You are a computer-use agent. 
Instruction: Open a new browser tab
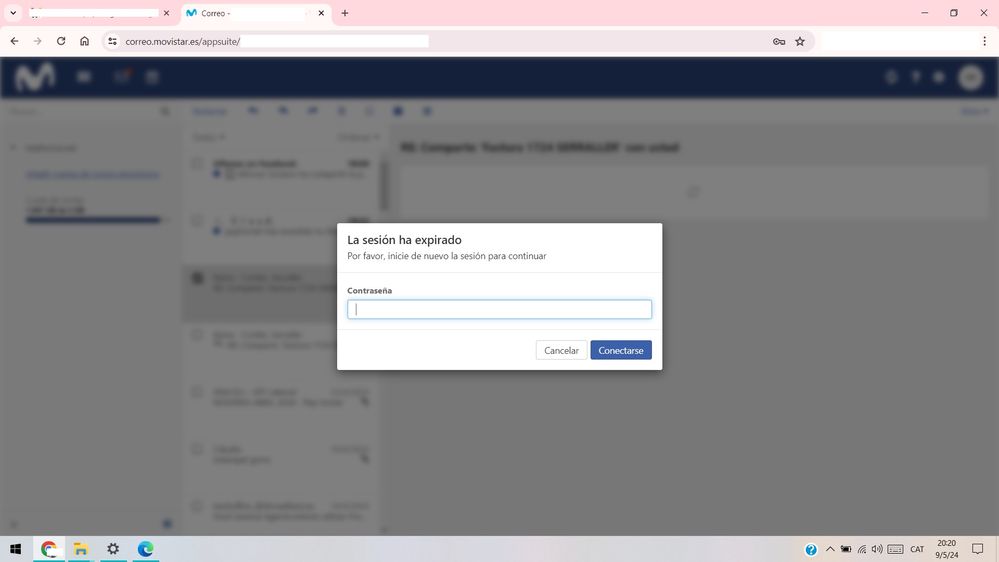pos(345,13)
